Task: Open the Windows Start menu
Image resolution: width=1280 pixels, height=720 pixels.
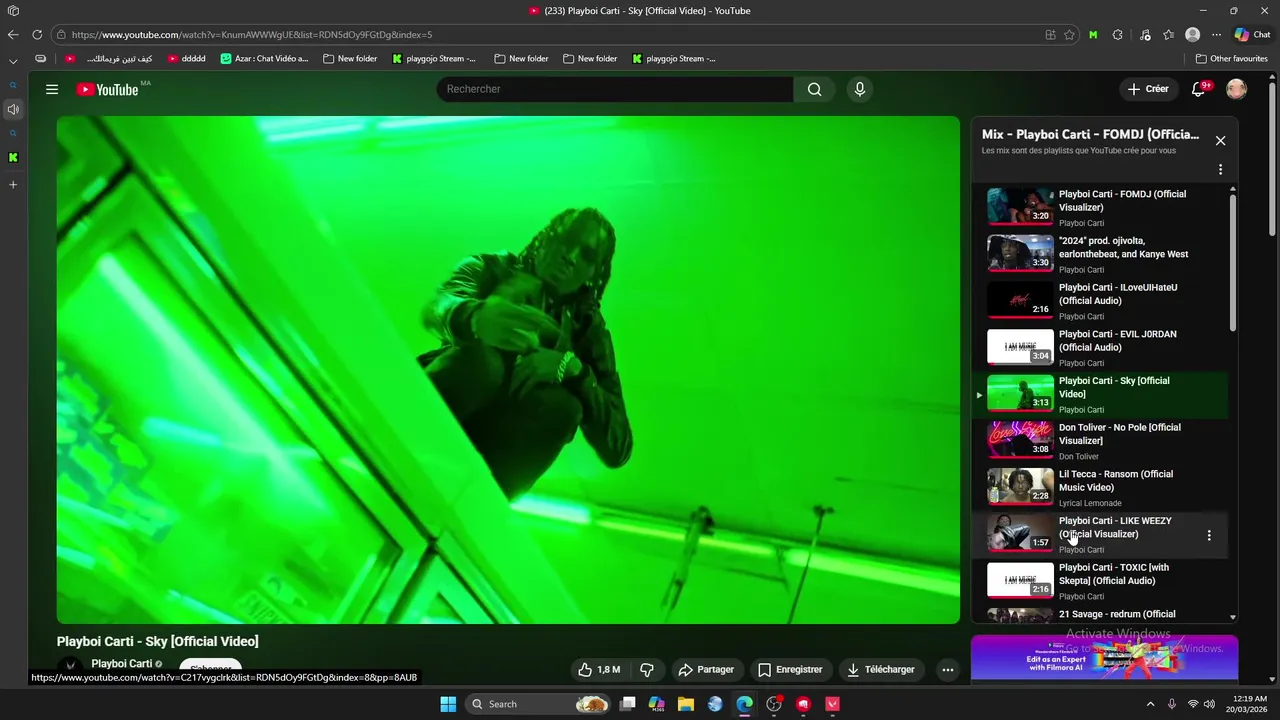Action: 448,704
